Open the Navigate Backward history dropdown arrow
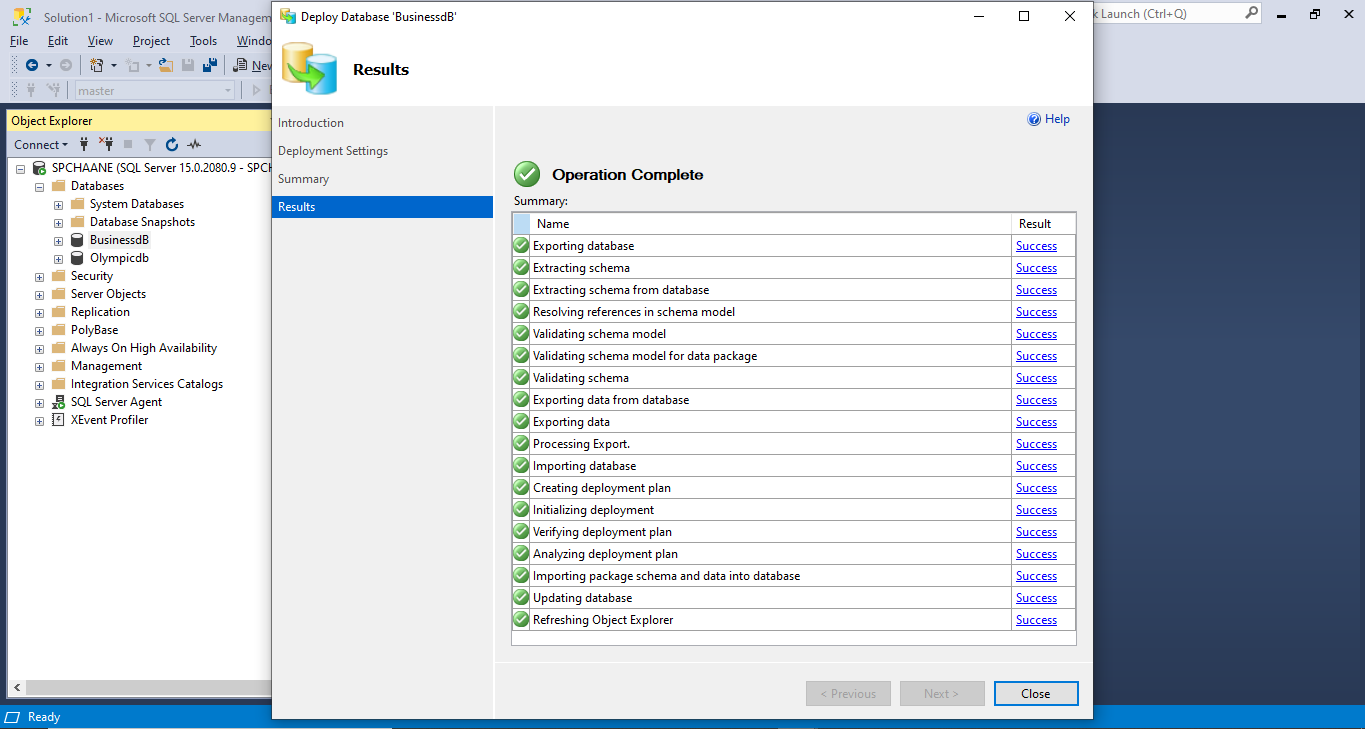Screen dimensions: 1365x729 (x=49, y=65)
